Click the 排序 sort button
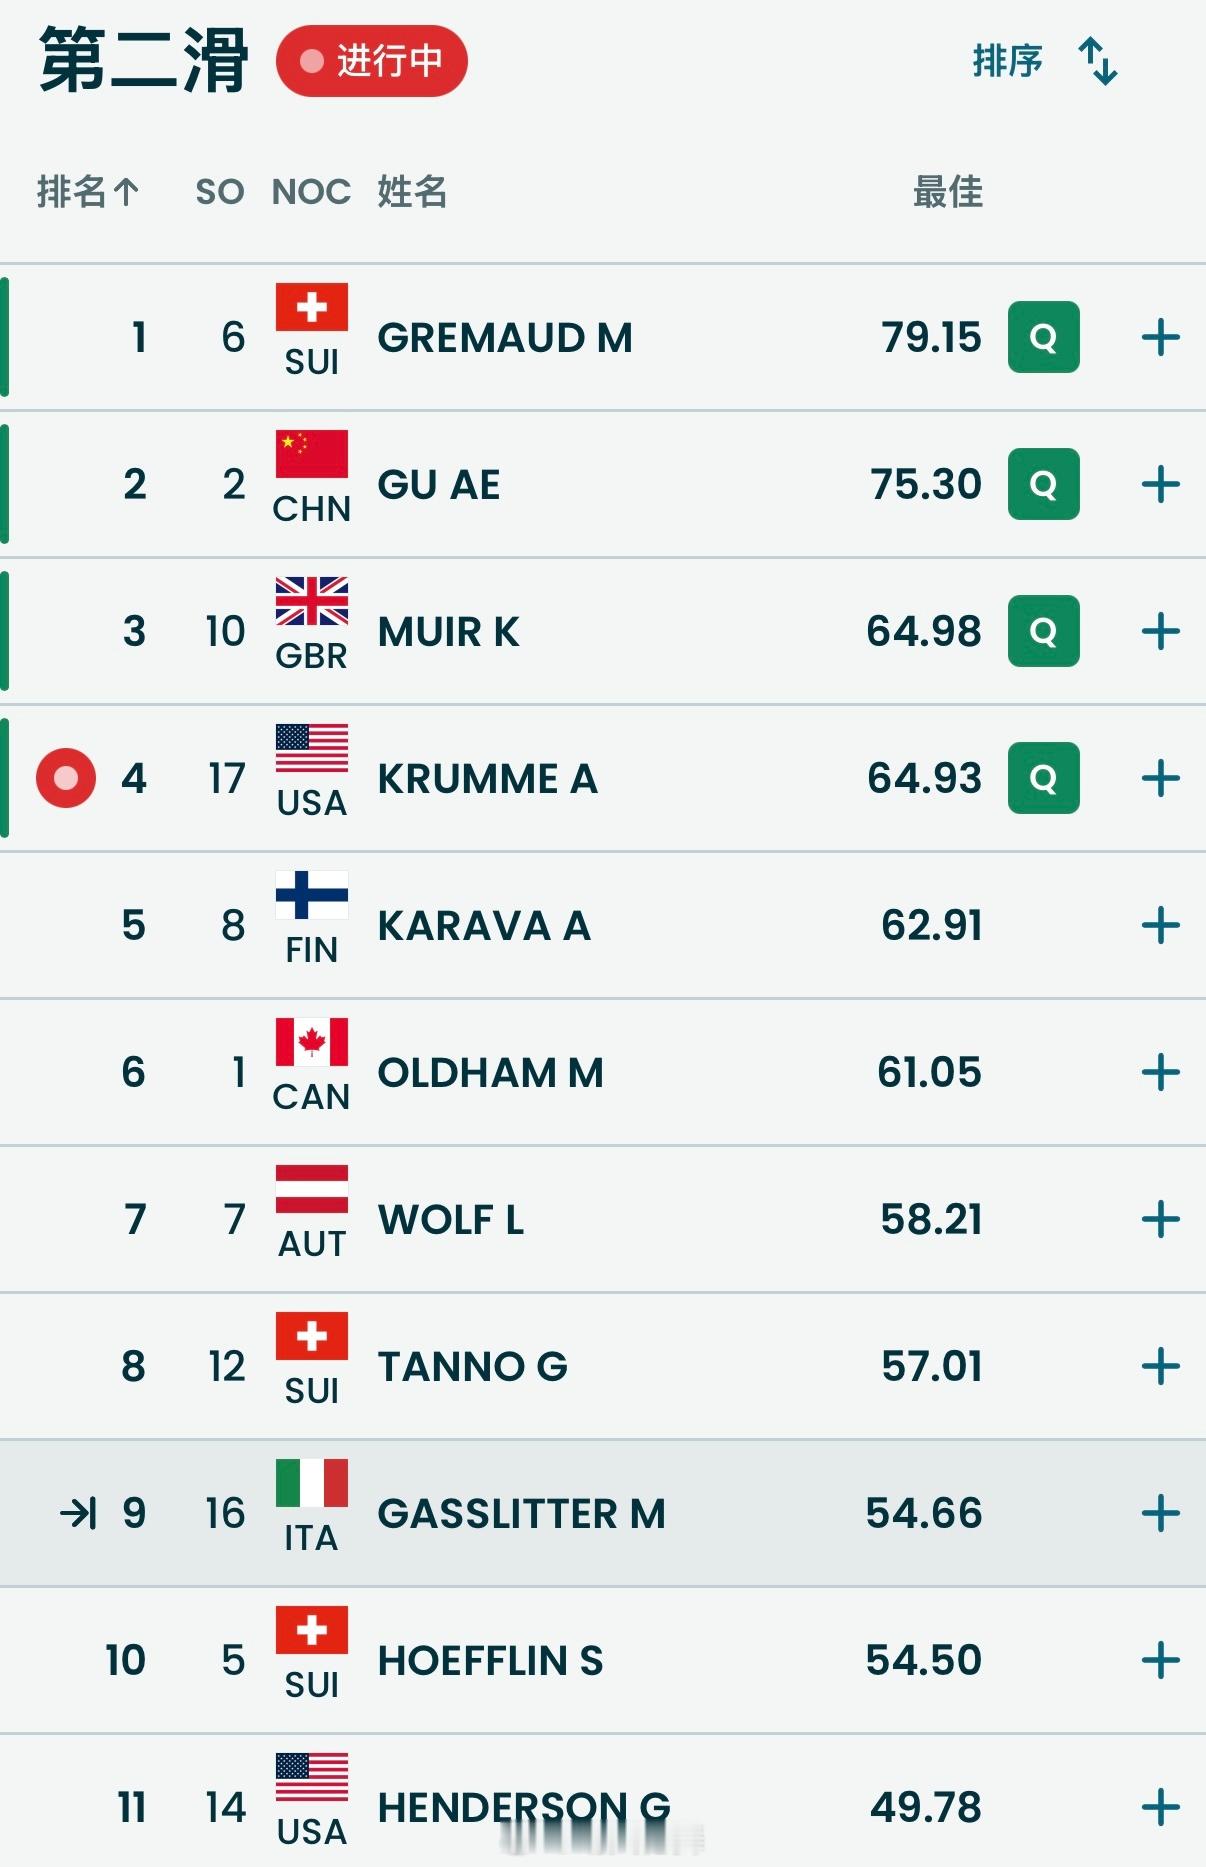The image size is (1206, 1867). click(x=1007, y=61)
